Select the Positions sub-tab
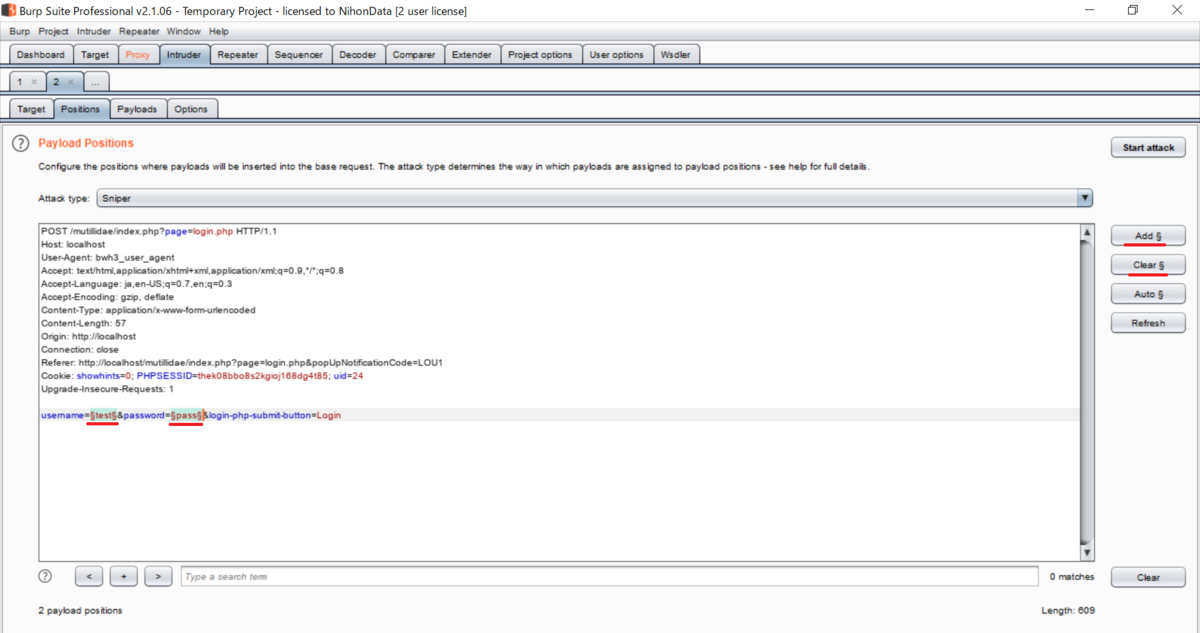 80,109
